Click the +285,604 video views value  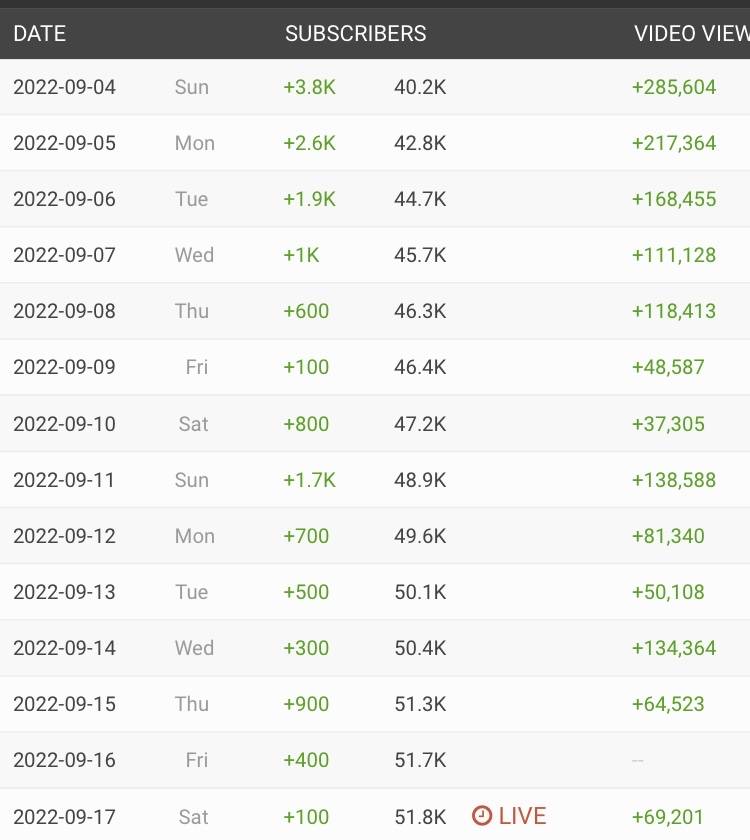coord(674,87)
